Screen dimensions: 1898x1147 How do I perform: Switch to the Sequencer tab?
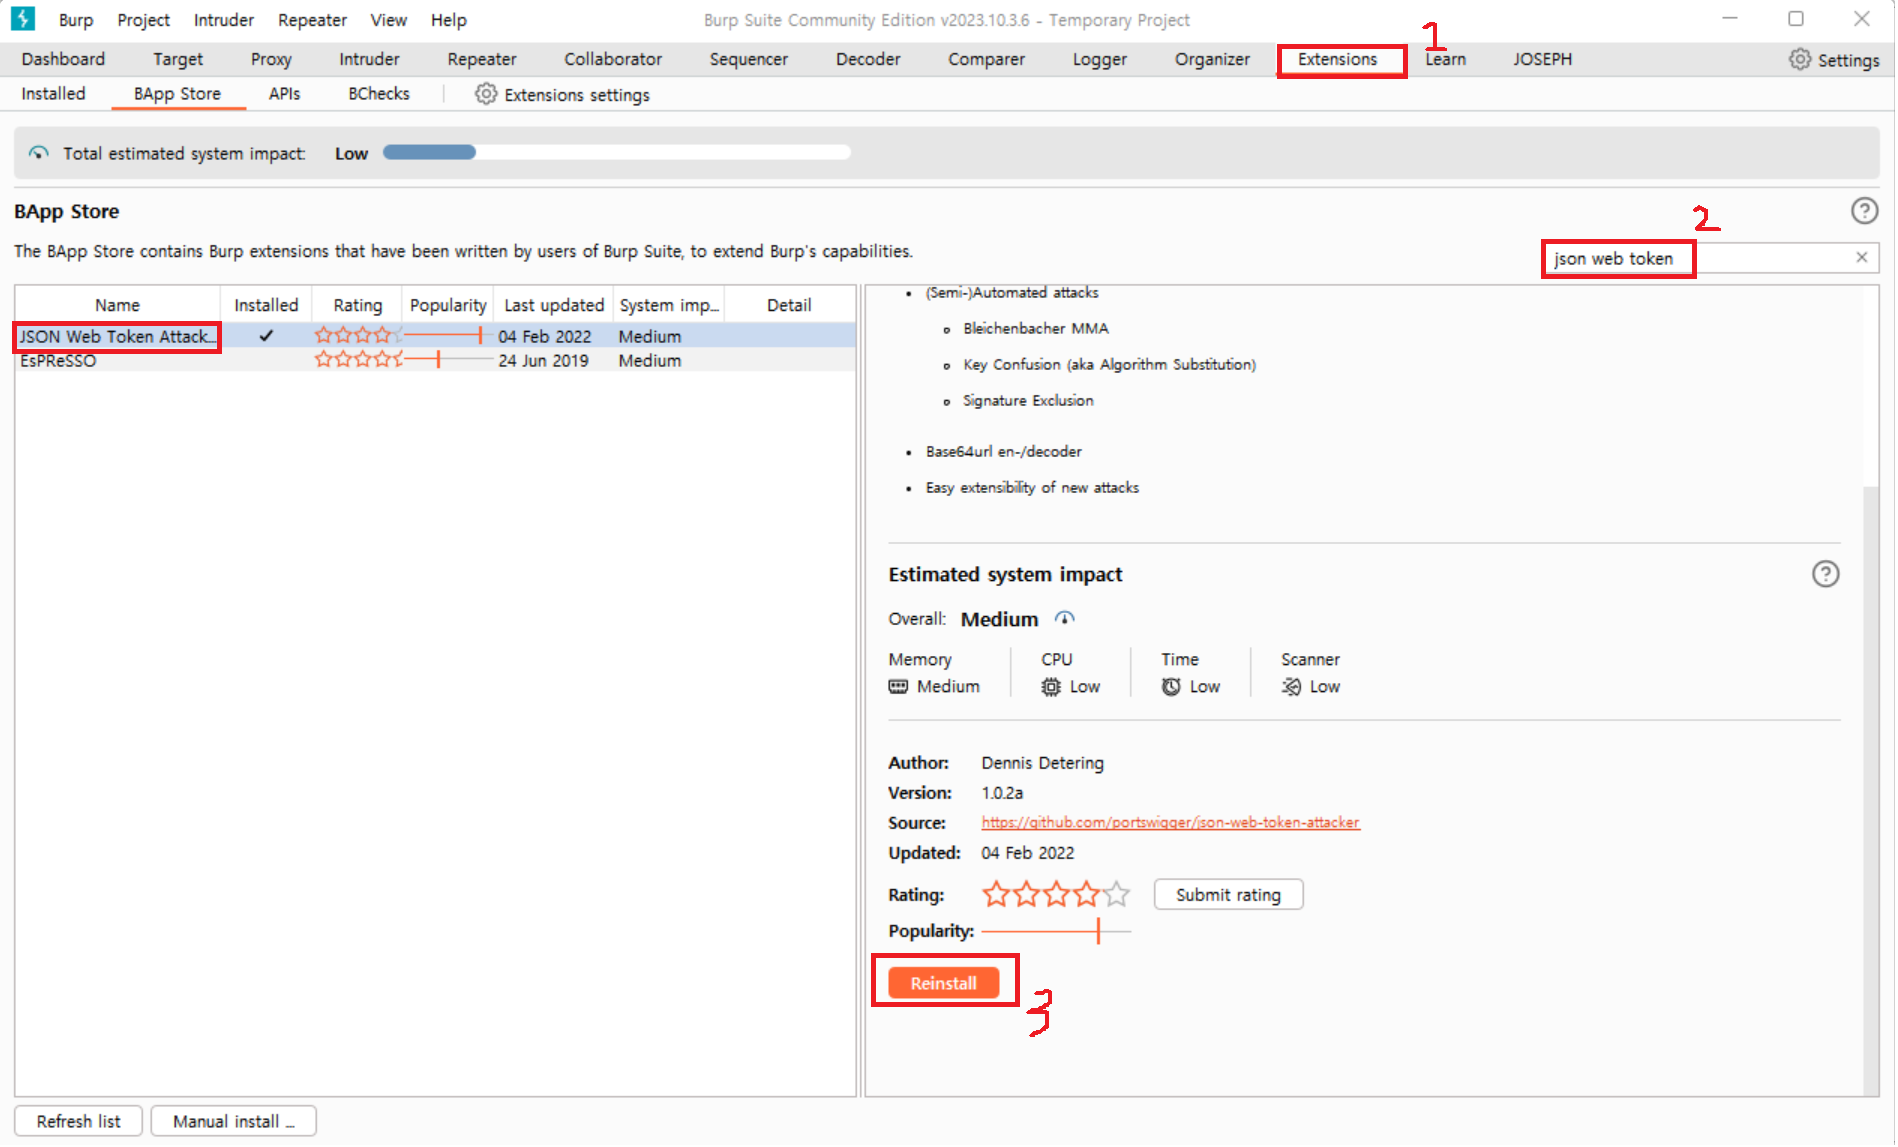749,59
